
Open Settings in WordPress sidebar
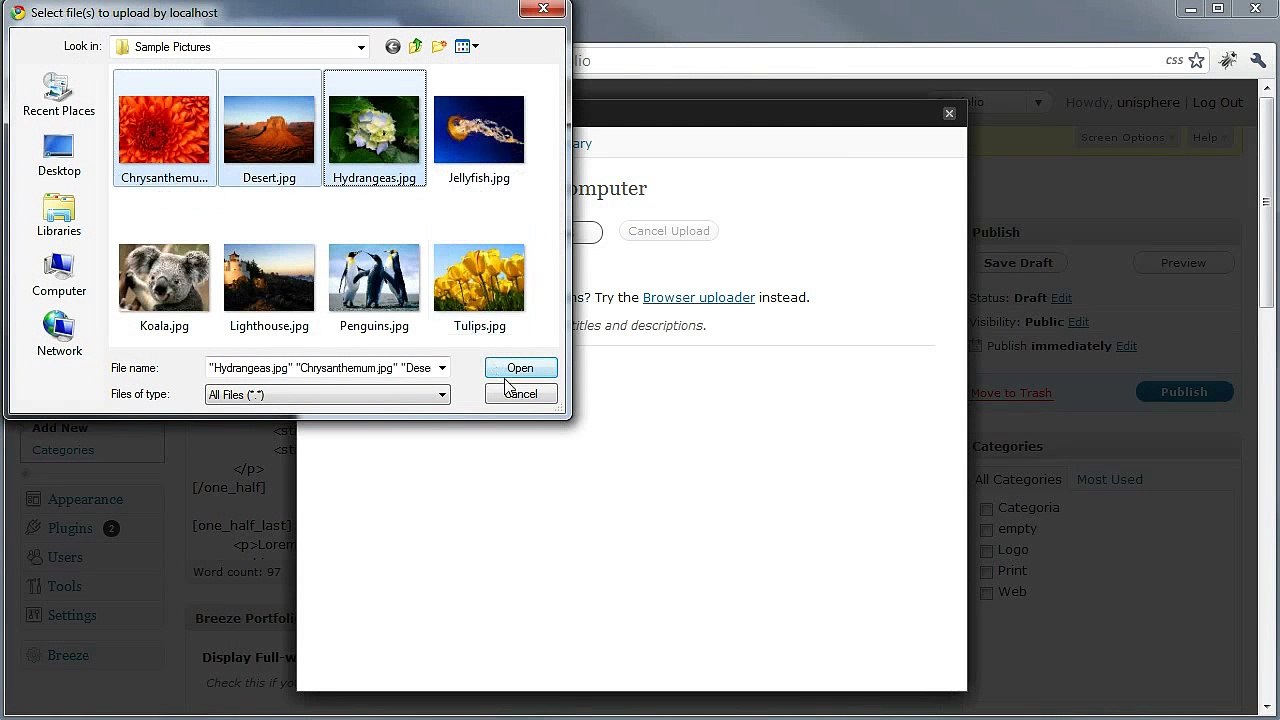tap(72, 615)
